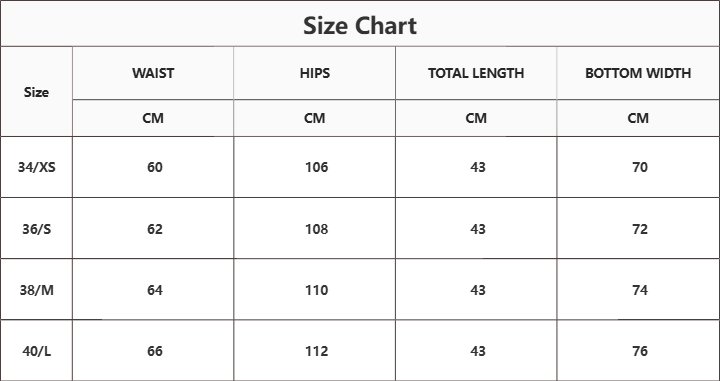
Task: Select the HIPS column header
Action: 315,73
